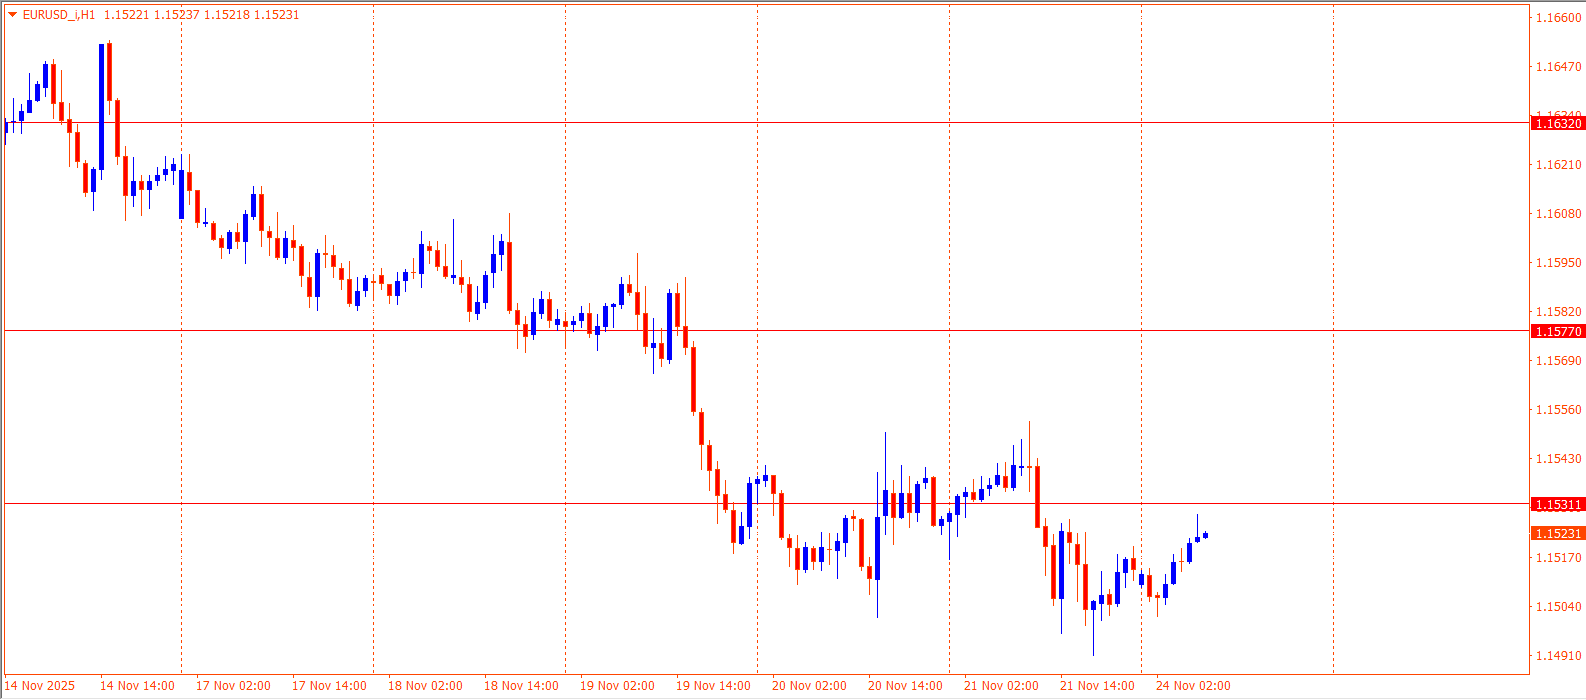Screen dimensions: 1586x700
Task: Click the open value 1.15221 in chart header
Action: point(126,15)
